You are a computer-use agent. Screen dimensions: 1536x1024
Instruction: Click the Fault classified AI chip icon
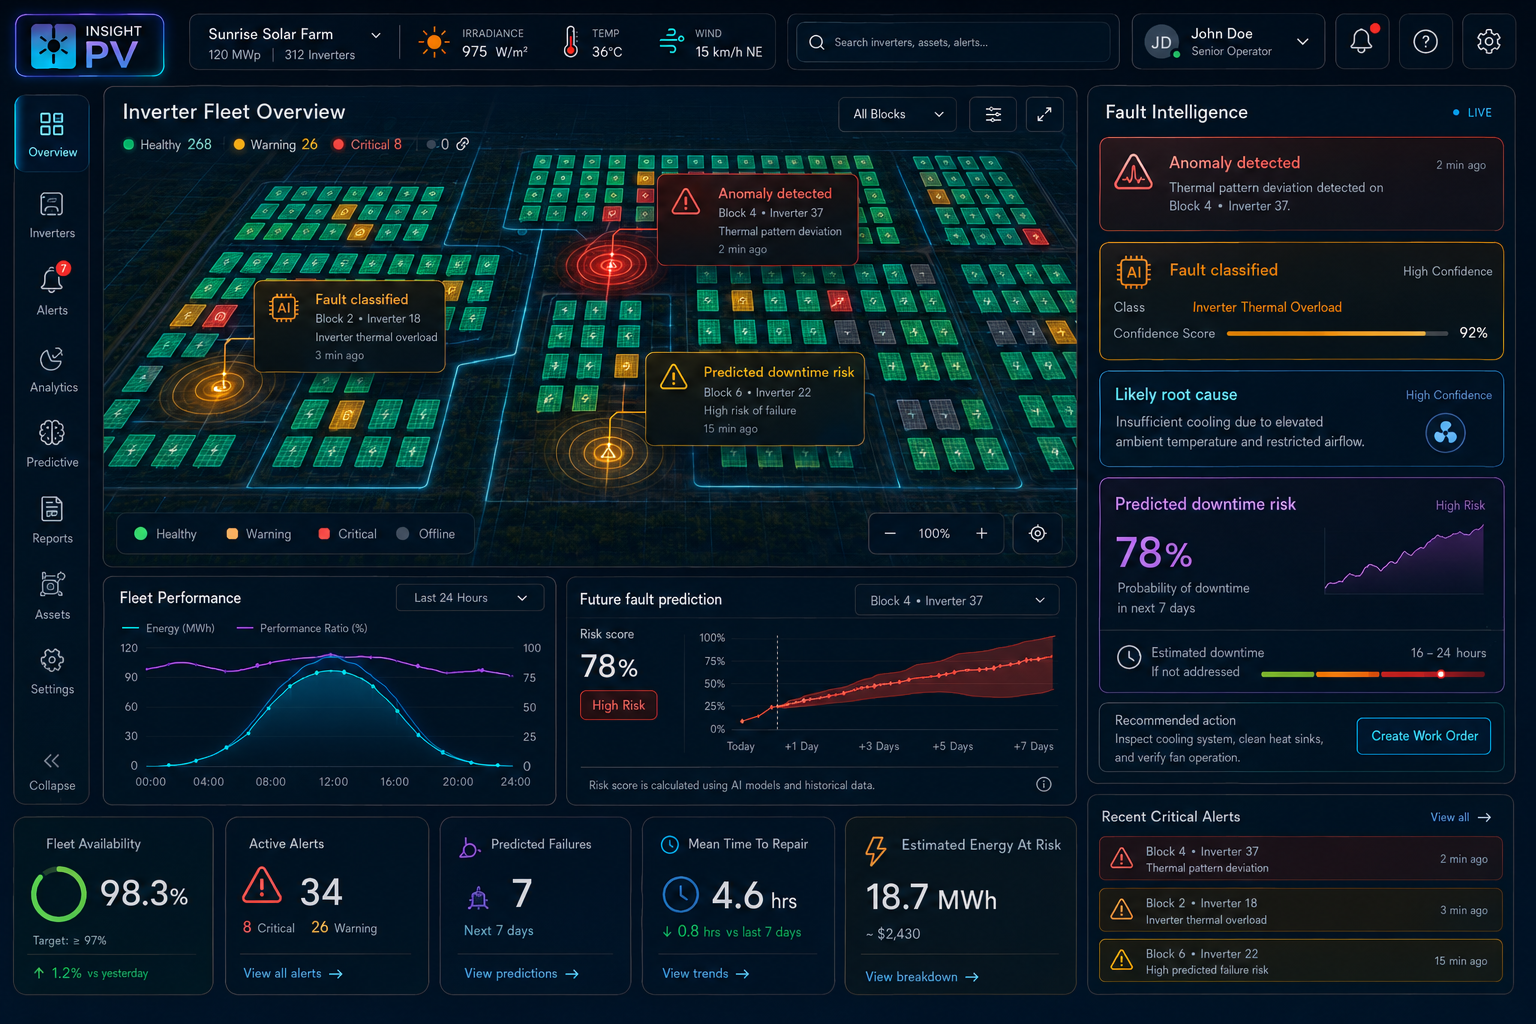coord(1133,272)
